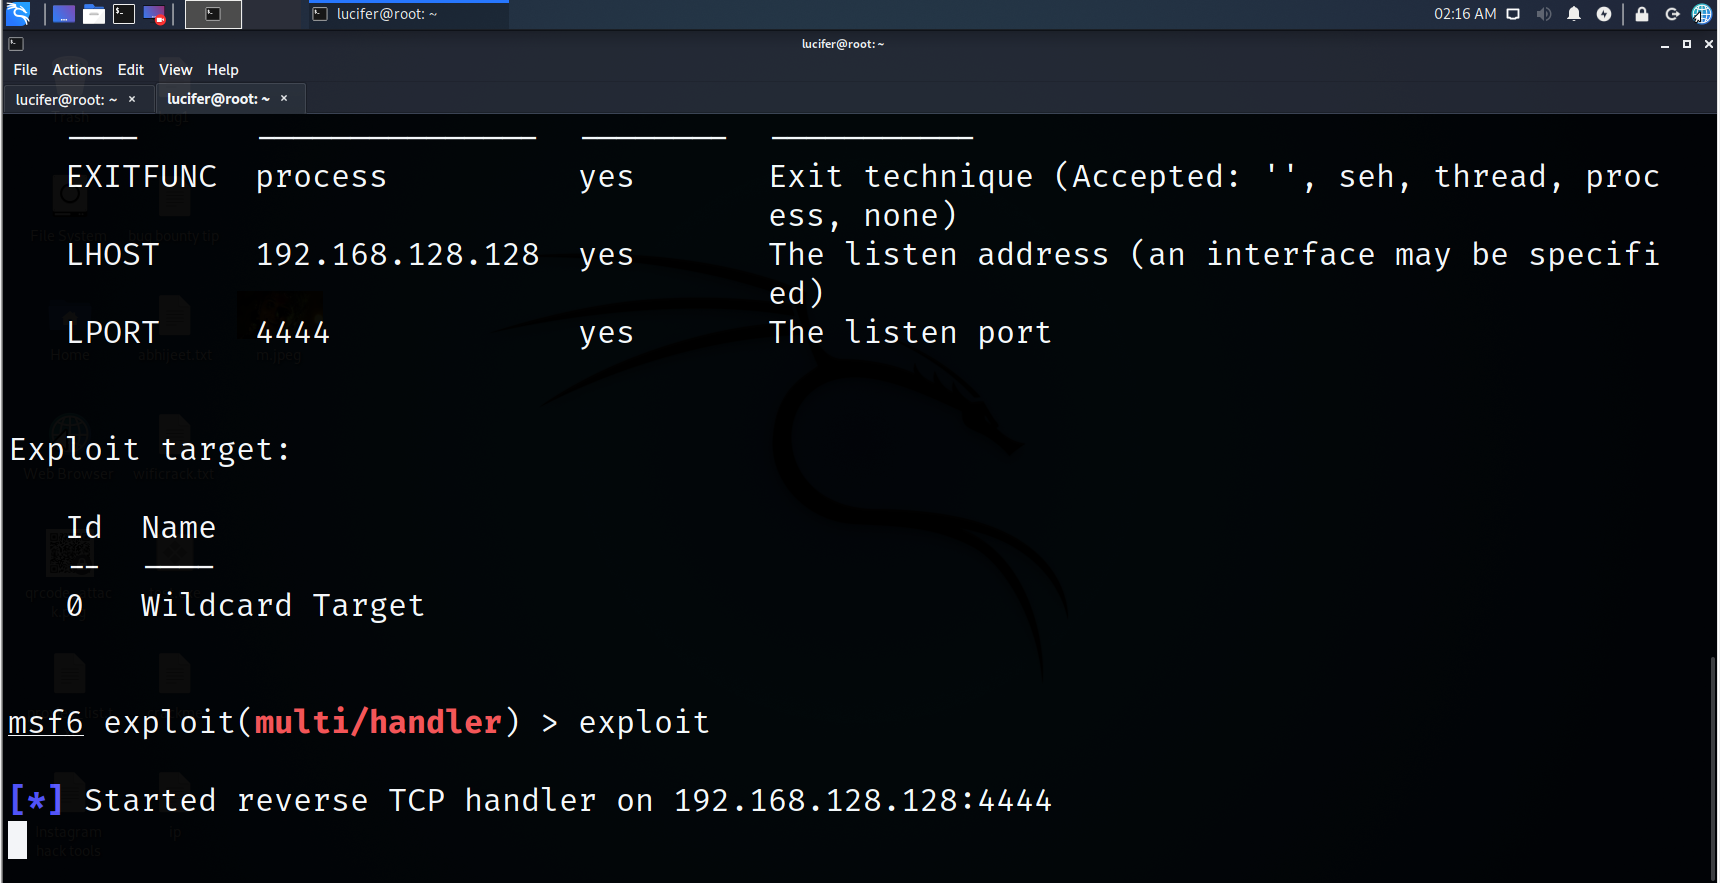Expand the View menu
Screen dimensions: 1720x883
tap(175, 70)
